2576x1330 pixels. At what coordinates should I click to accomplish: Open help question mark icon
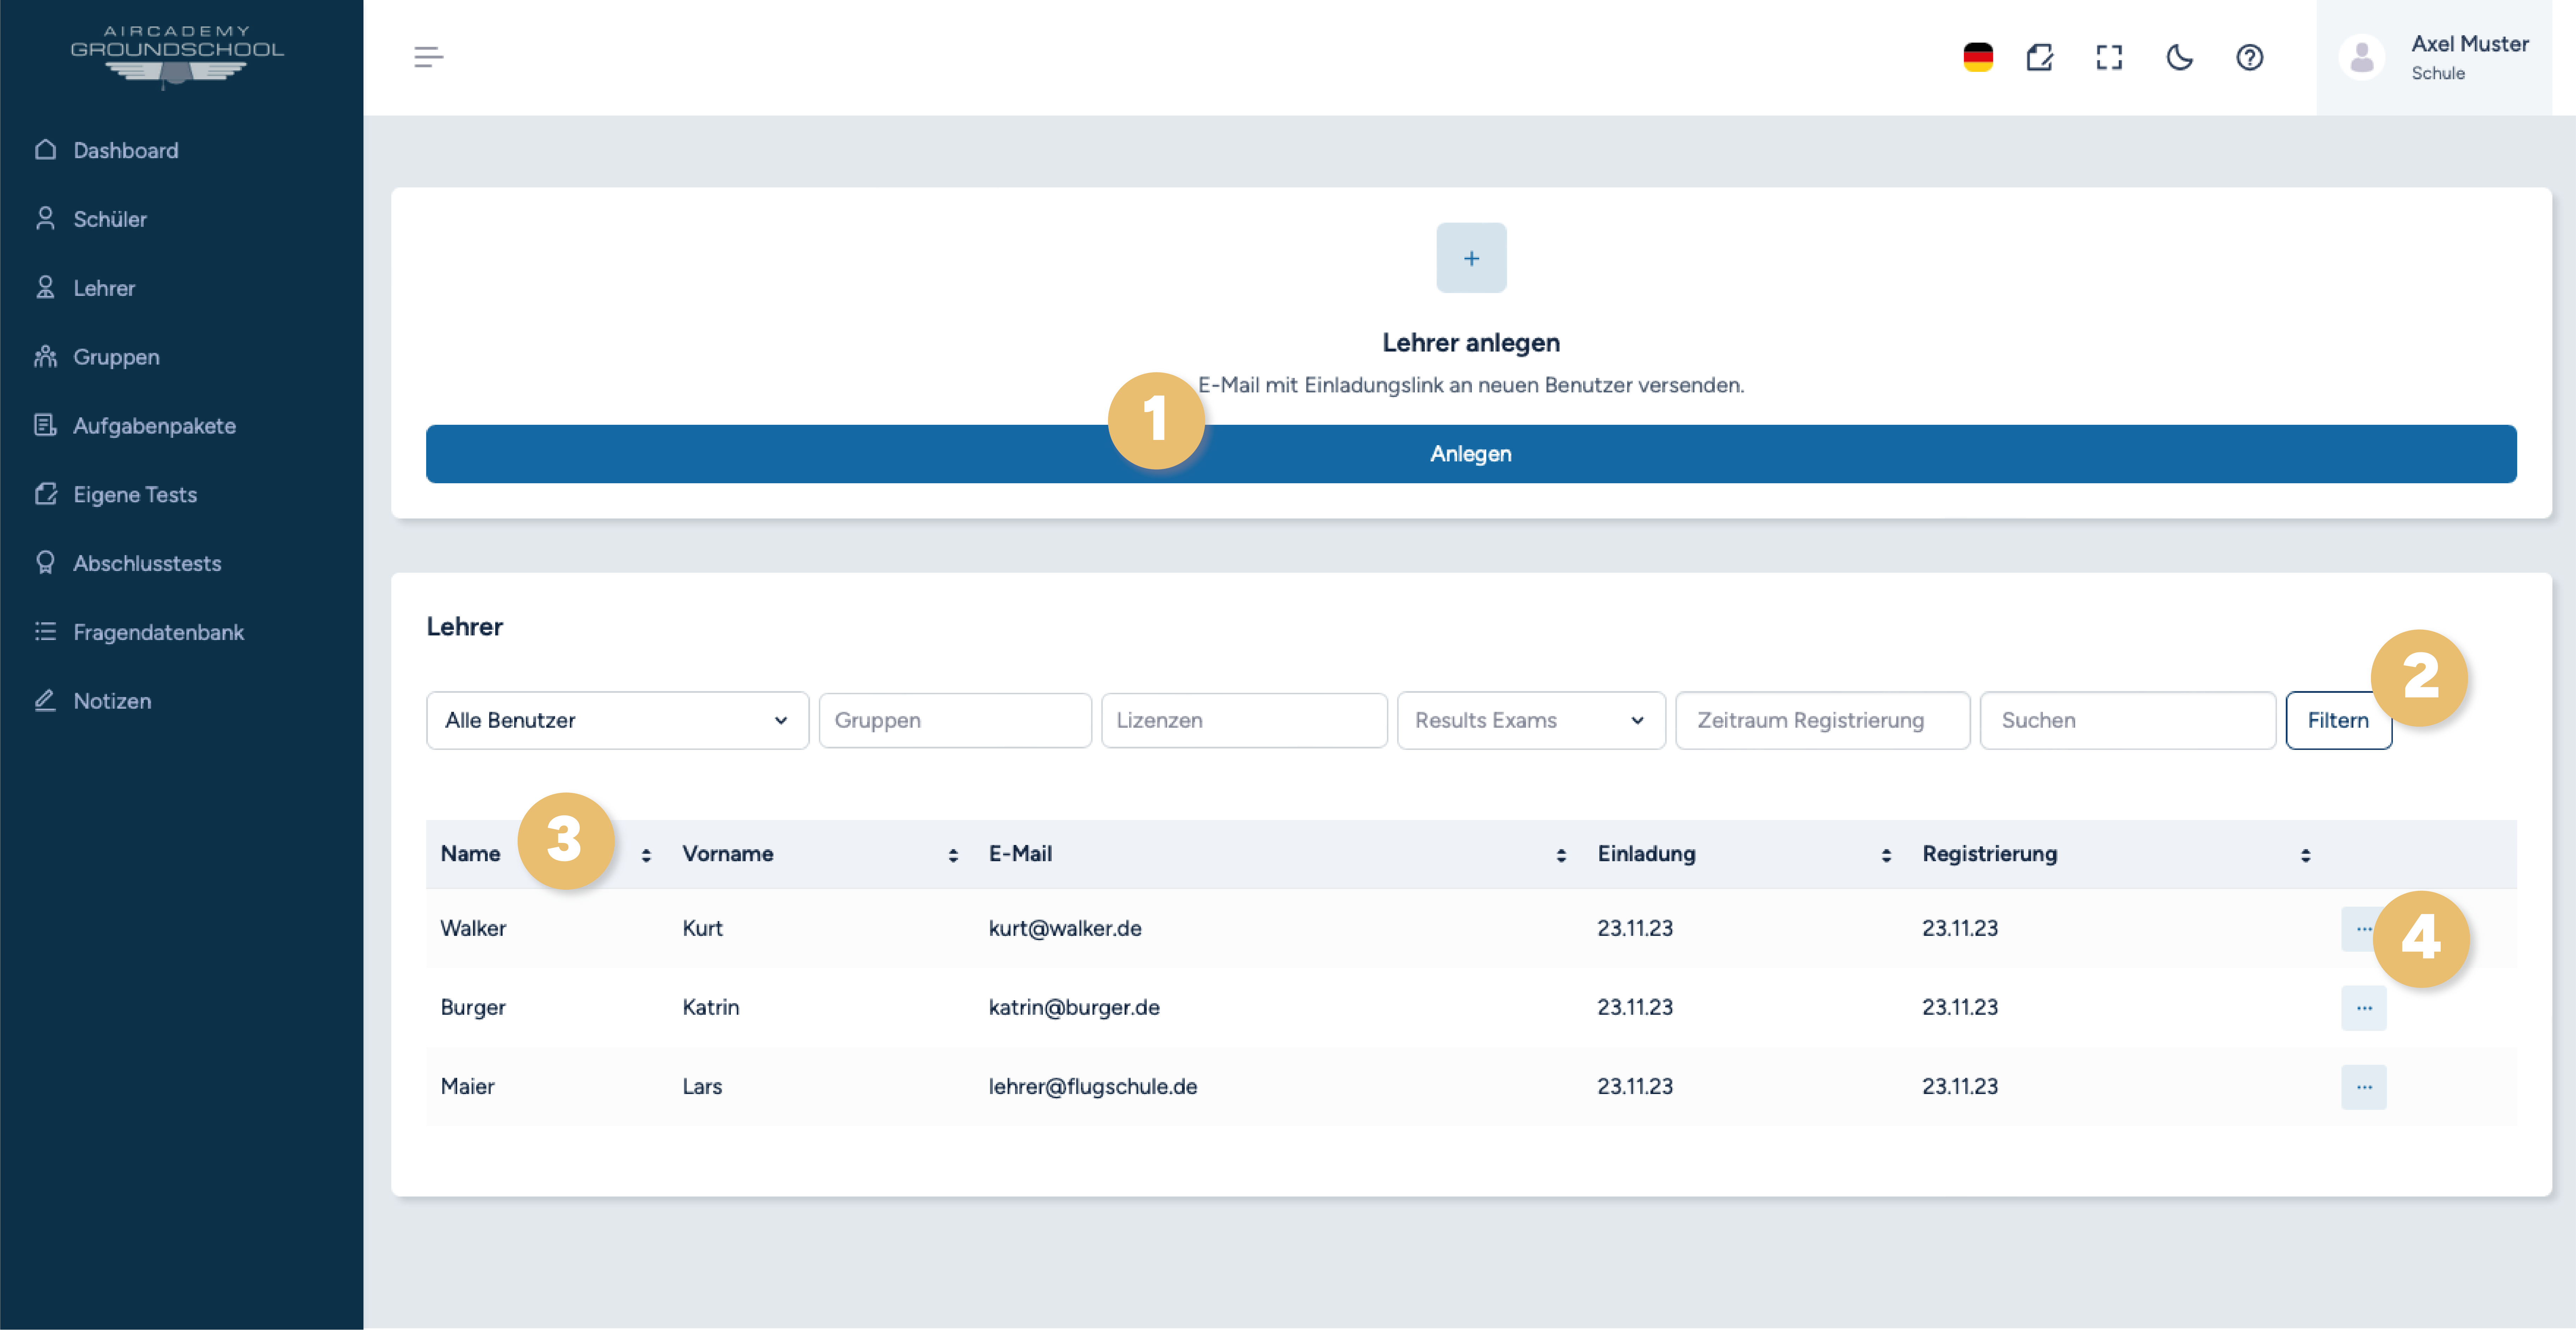(x=2250, y=57)
